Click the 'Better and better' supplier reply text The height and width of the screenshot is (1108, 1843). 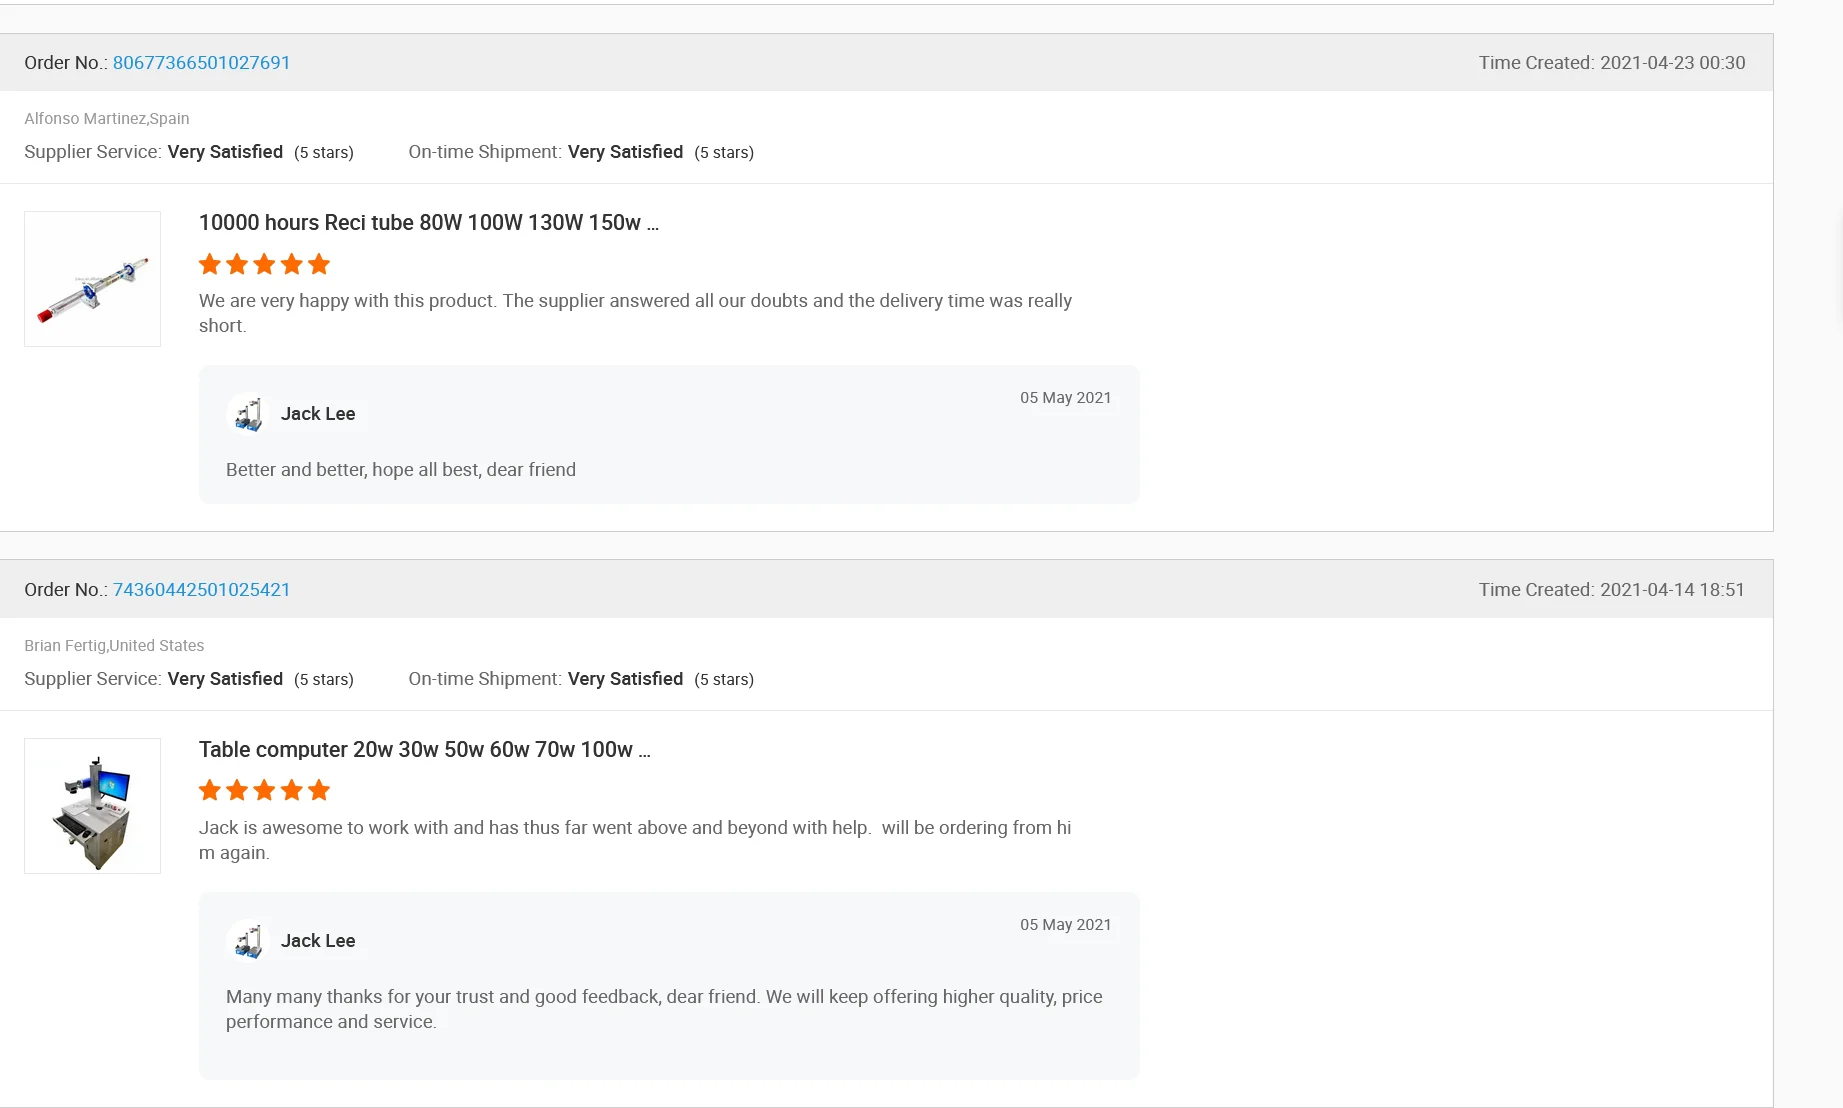401,470
